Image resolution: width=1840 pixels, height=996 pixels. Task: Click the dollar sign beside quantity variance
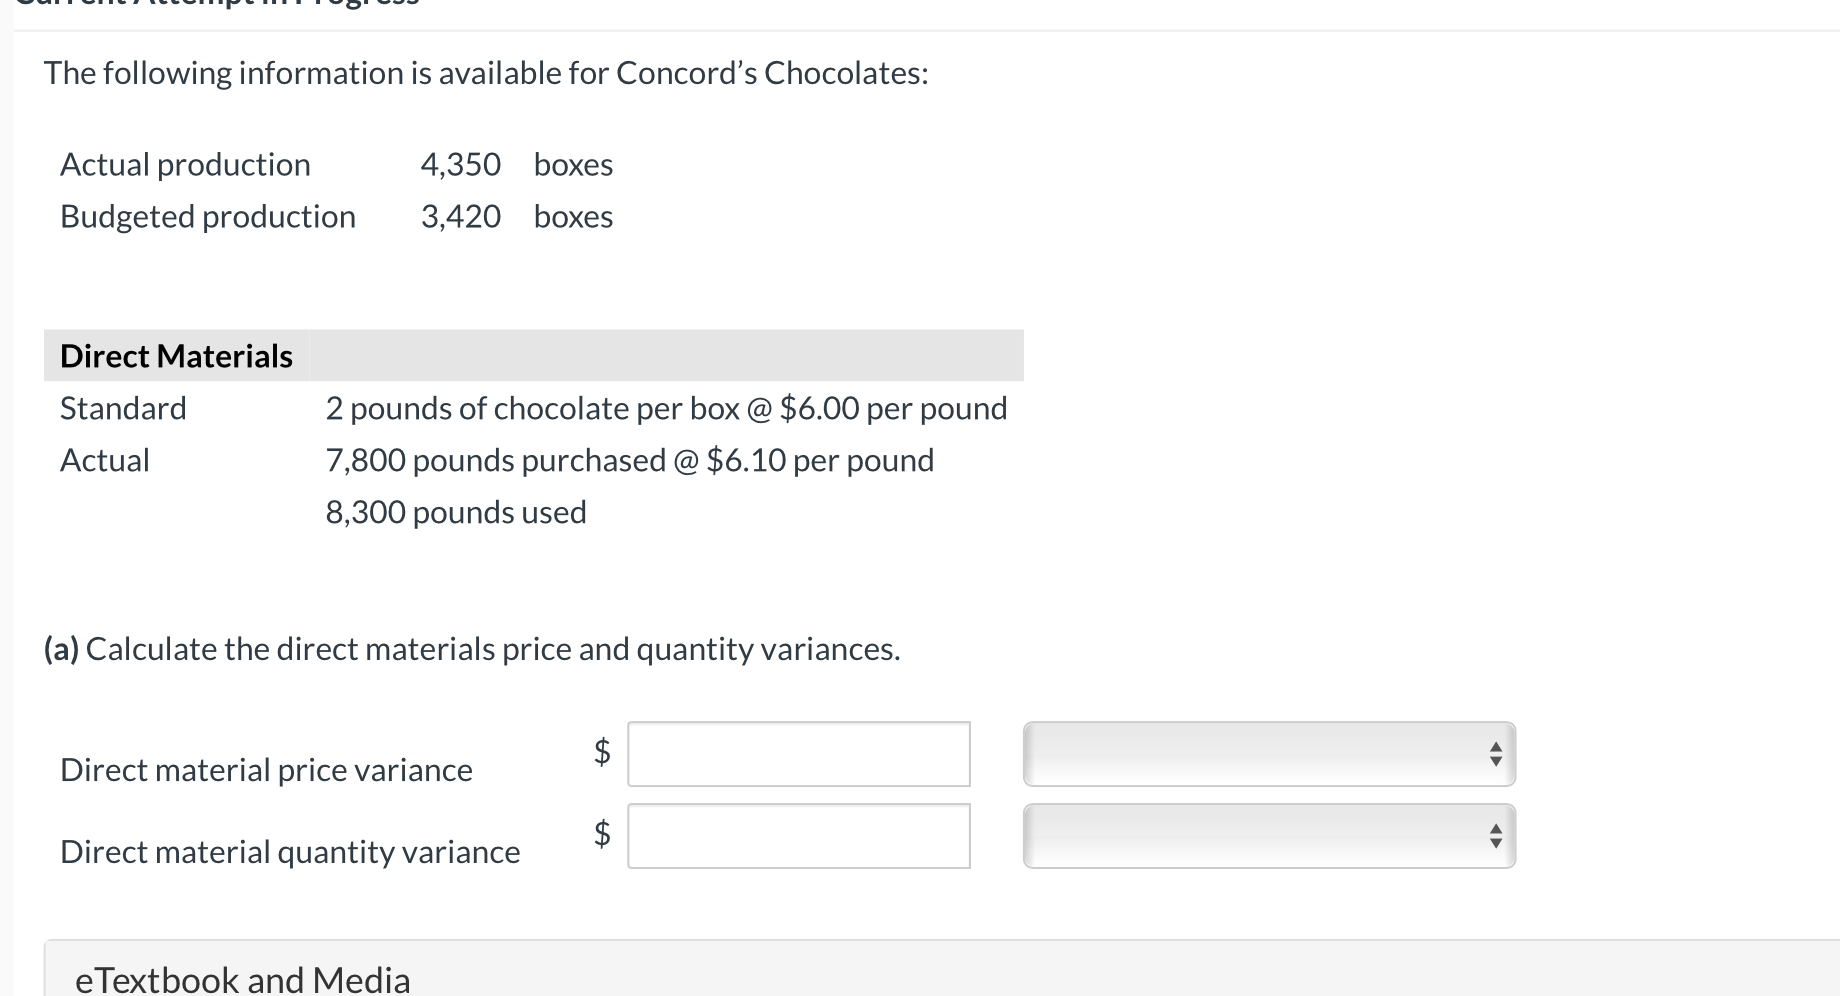[x=602, y=832]
